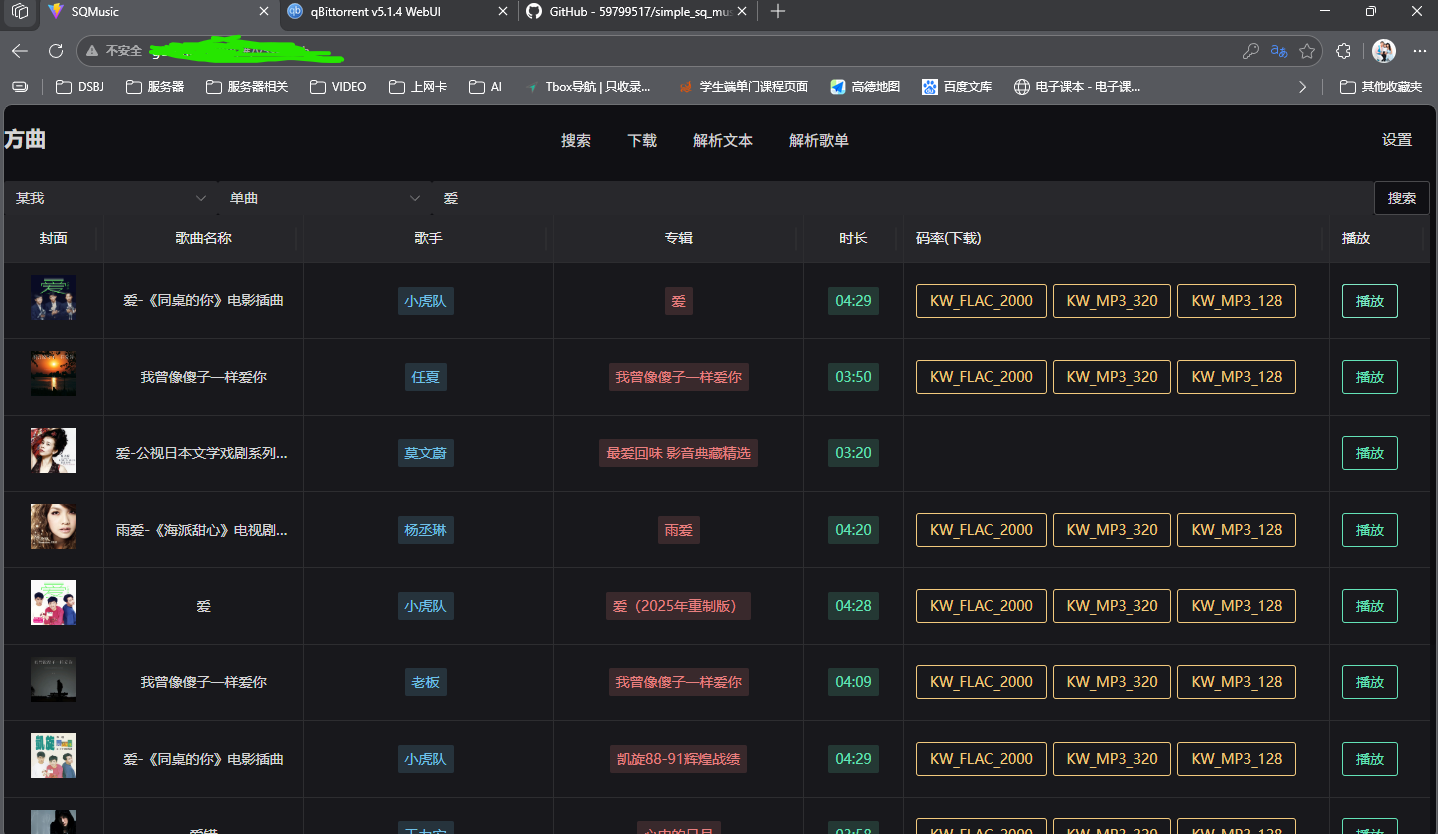Open the 高德地图 bookmark icon

[837, 86]
